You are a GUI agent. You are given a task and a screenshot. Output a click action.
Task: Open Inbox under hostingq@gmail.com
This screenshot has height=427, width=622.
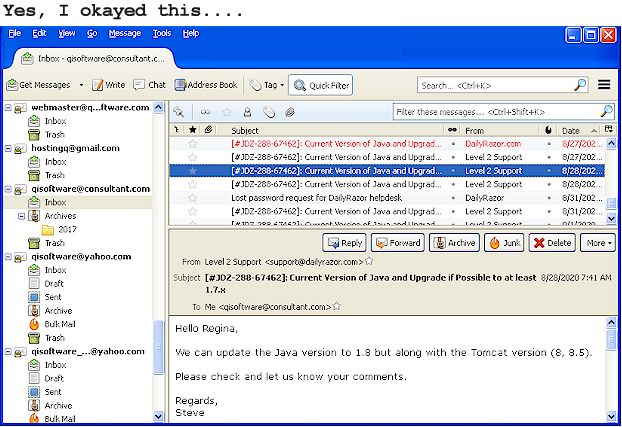[x=48, y=162]
